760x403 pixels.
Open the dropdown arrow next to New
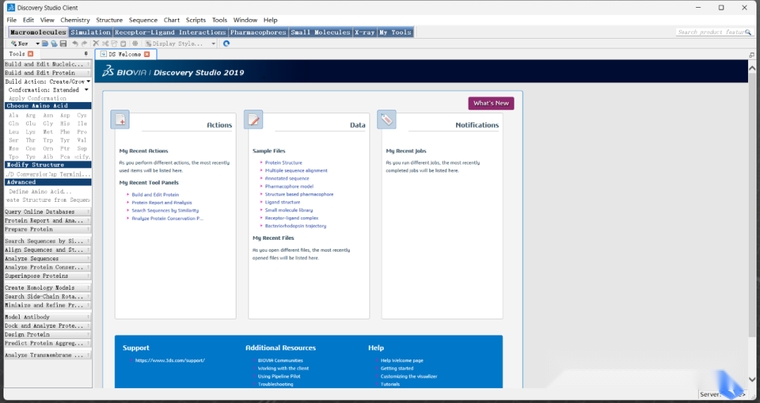click(x=37, y=44)
